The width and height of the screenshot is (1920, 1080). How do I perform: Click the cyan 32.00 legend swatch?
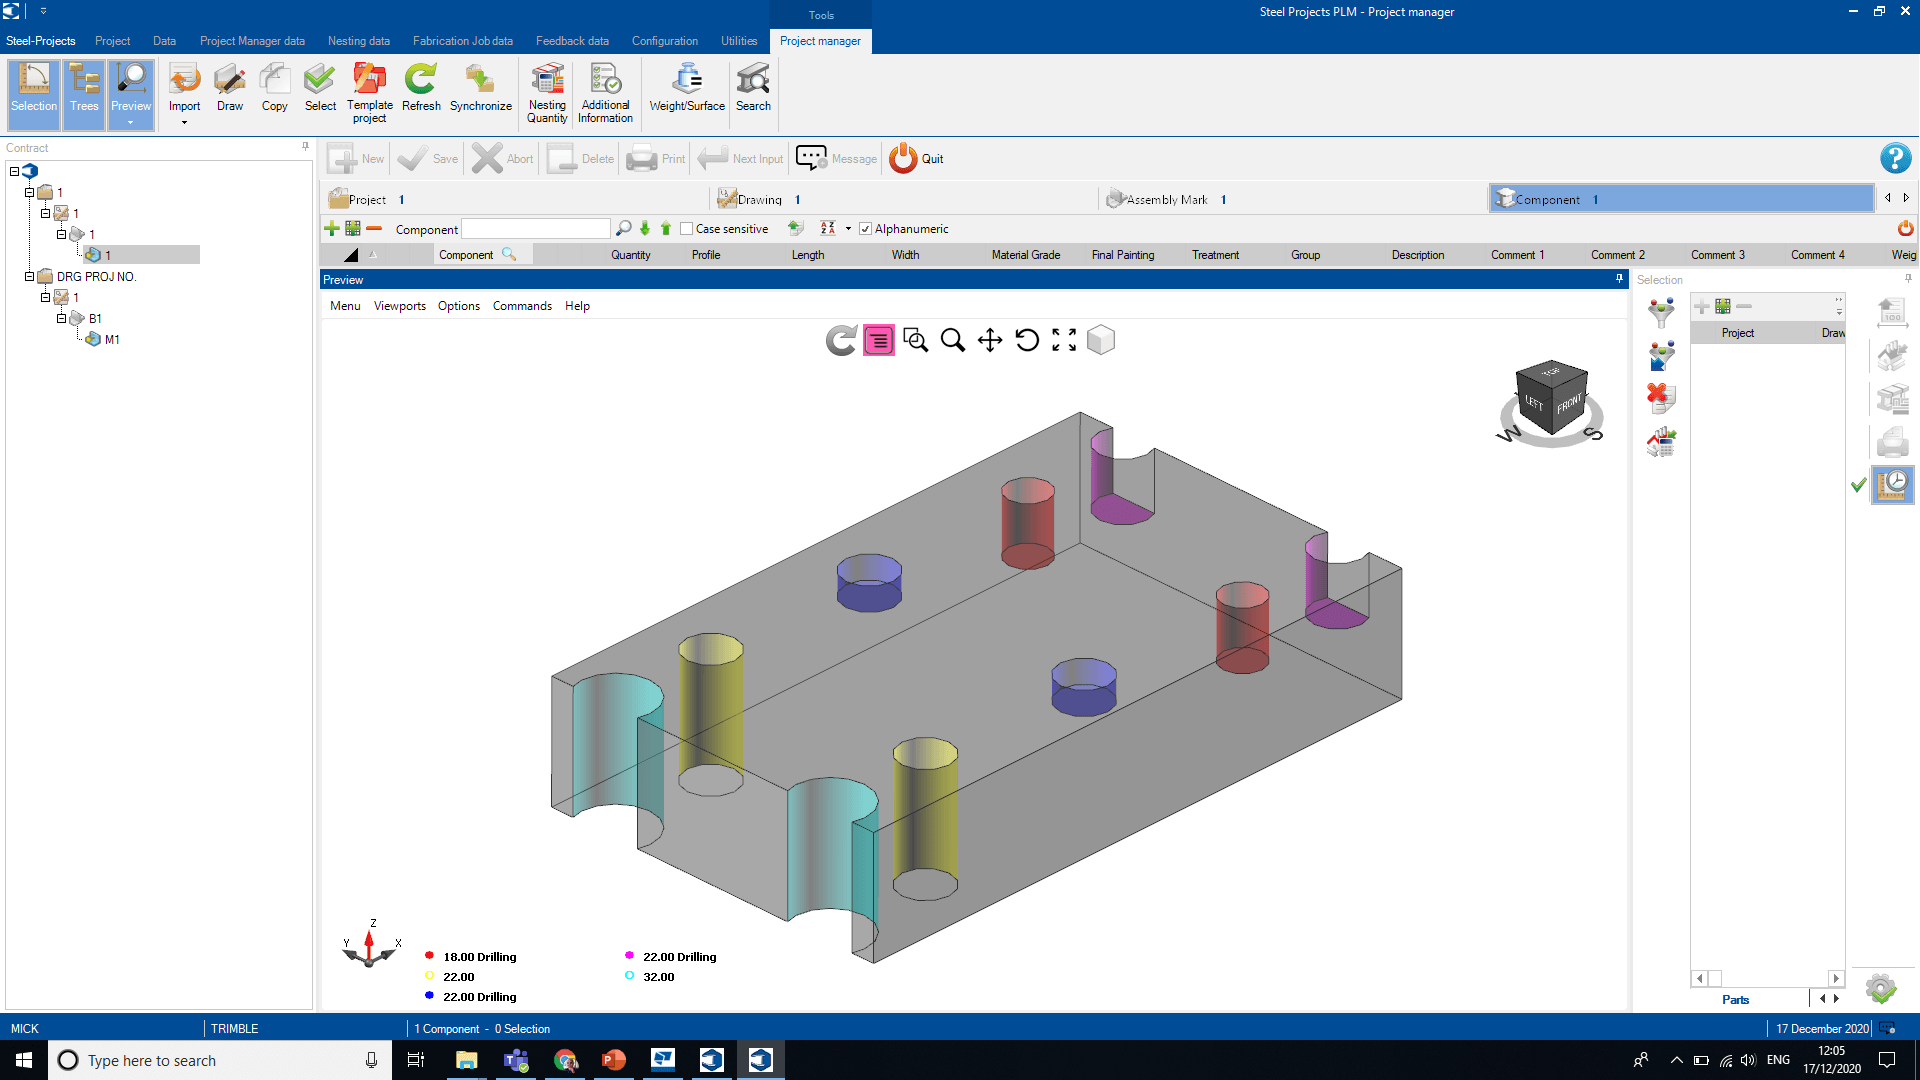(629, 975)
